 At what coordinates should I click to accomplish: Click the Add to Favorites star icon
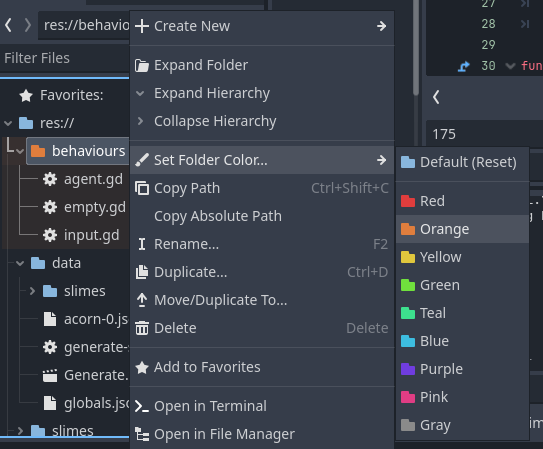pos(142,367)
